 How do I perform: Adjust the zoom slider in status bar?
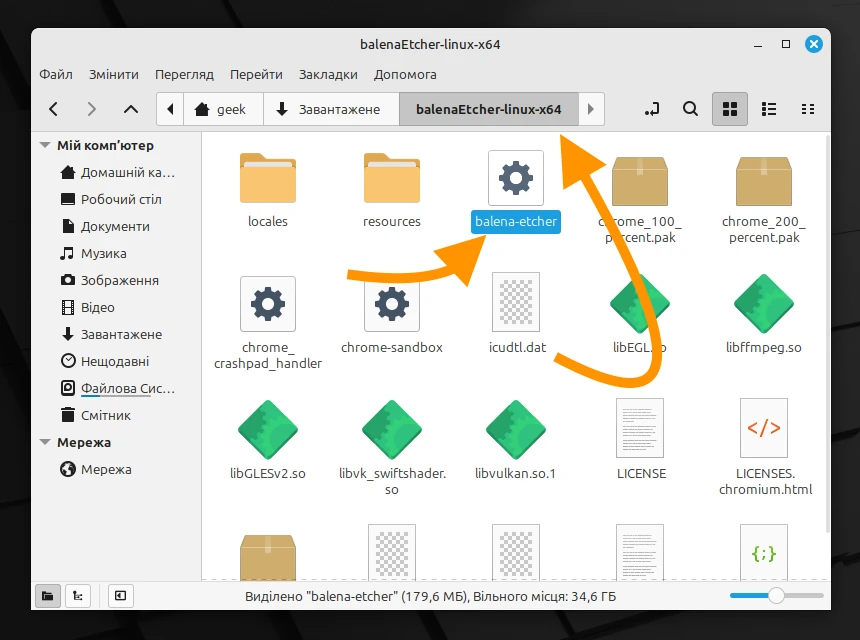click(x=777, y=596)
